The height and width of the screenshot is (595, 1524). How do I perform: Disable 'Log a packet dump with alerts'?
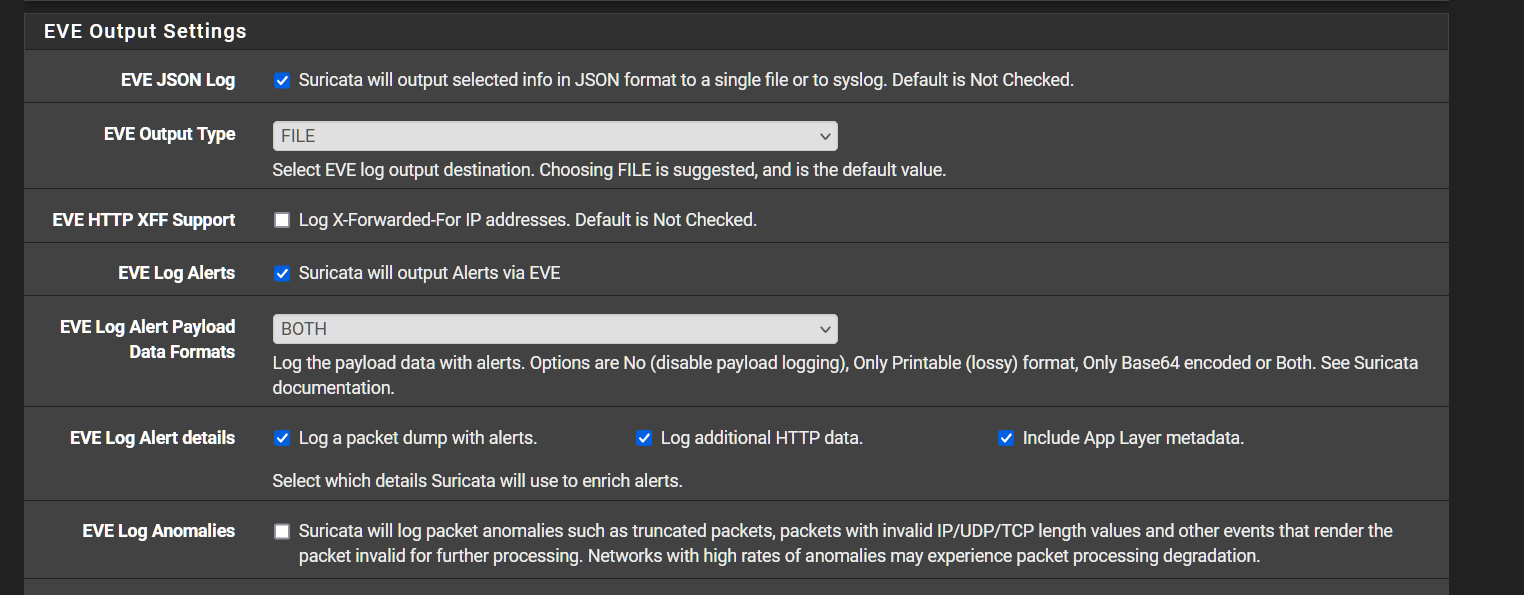coord(282,438)
